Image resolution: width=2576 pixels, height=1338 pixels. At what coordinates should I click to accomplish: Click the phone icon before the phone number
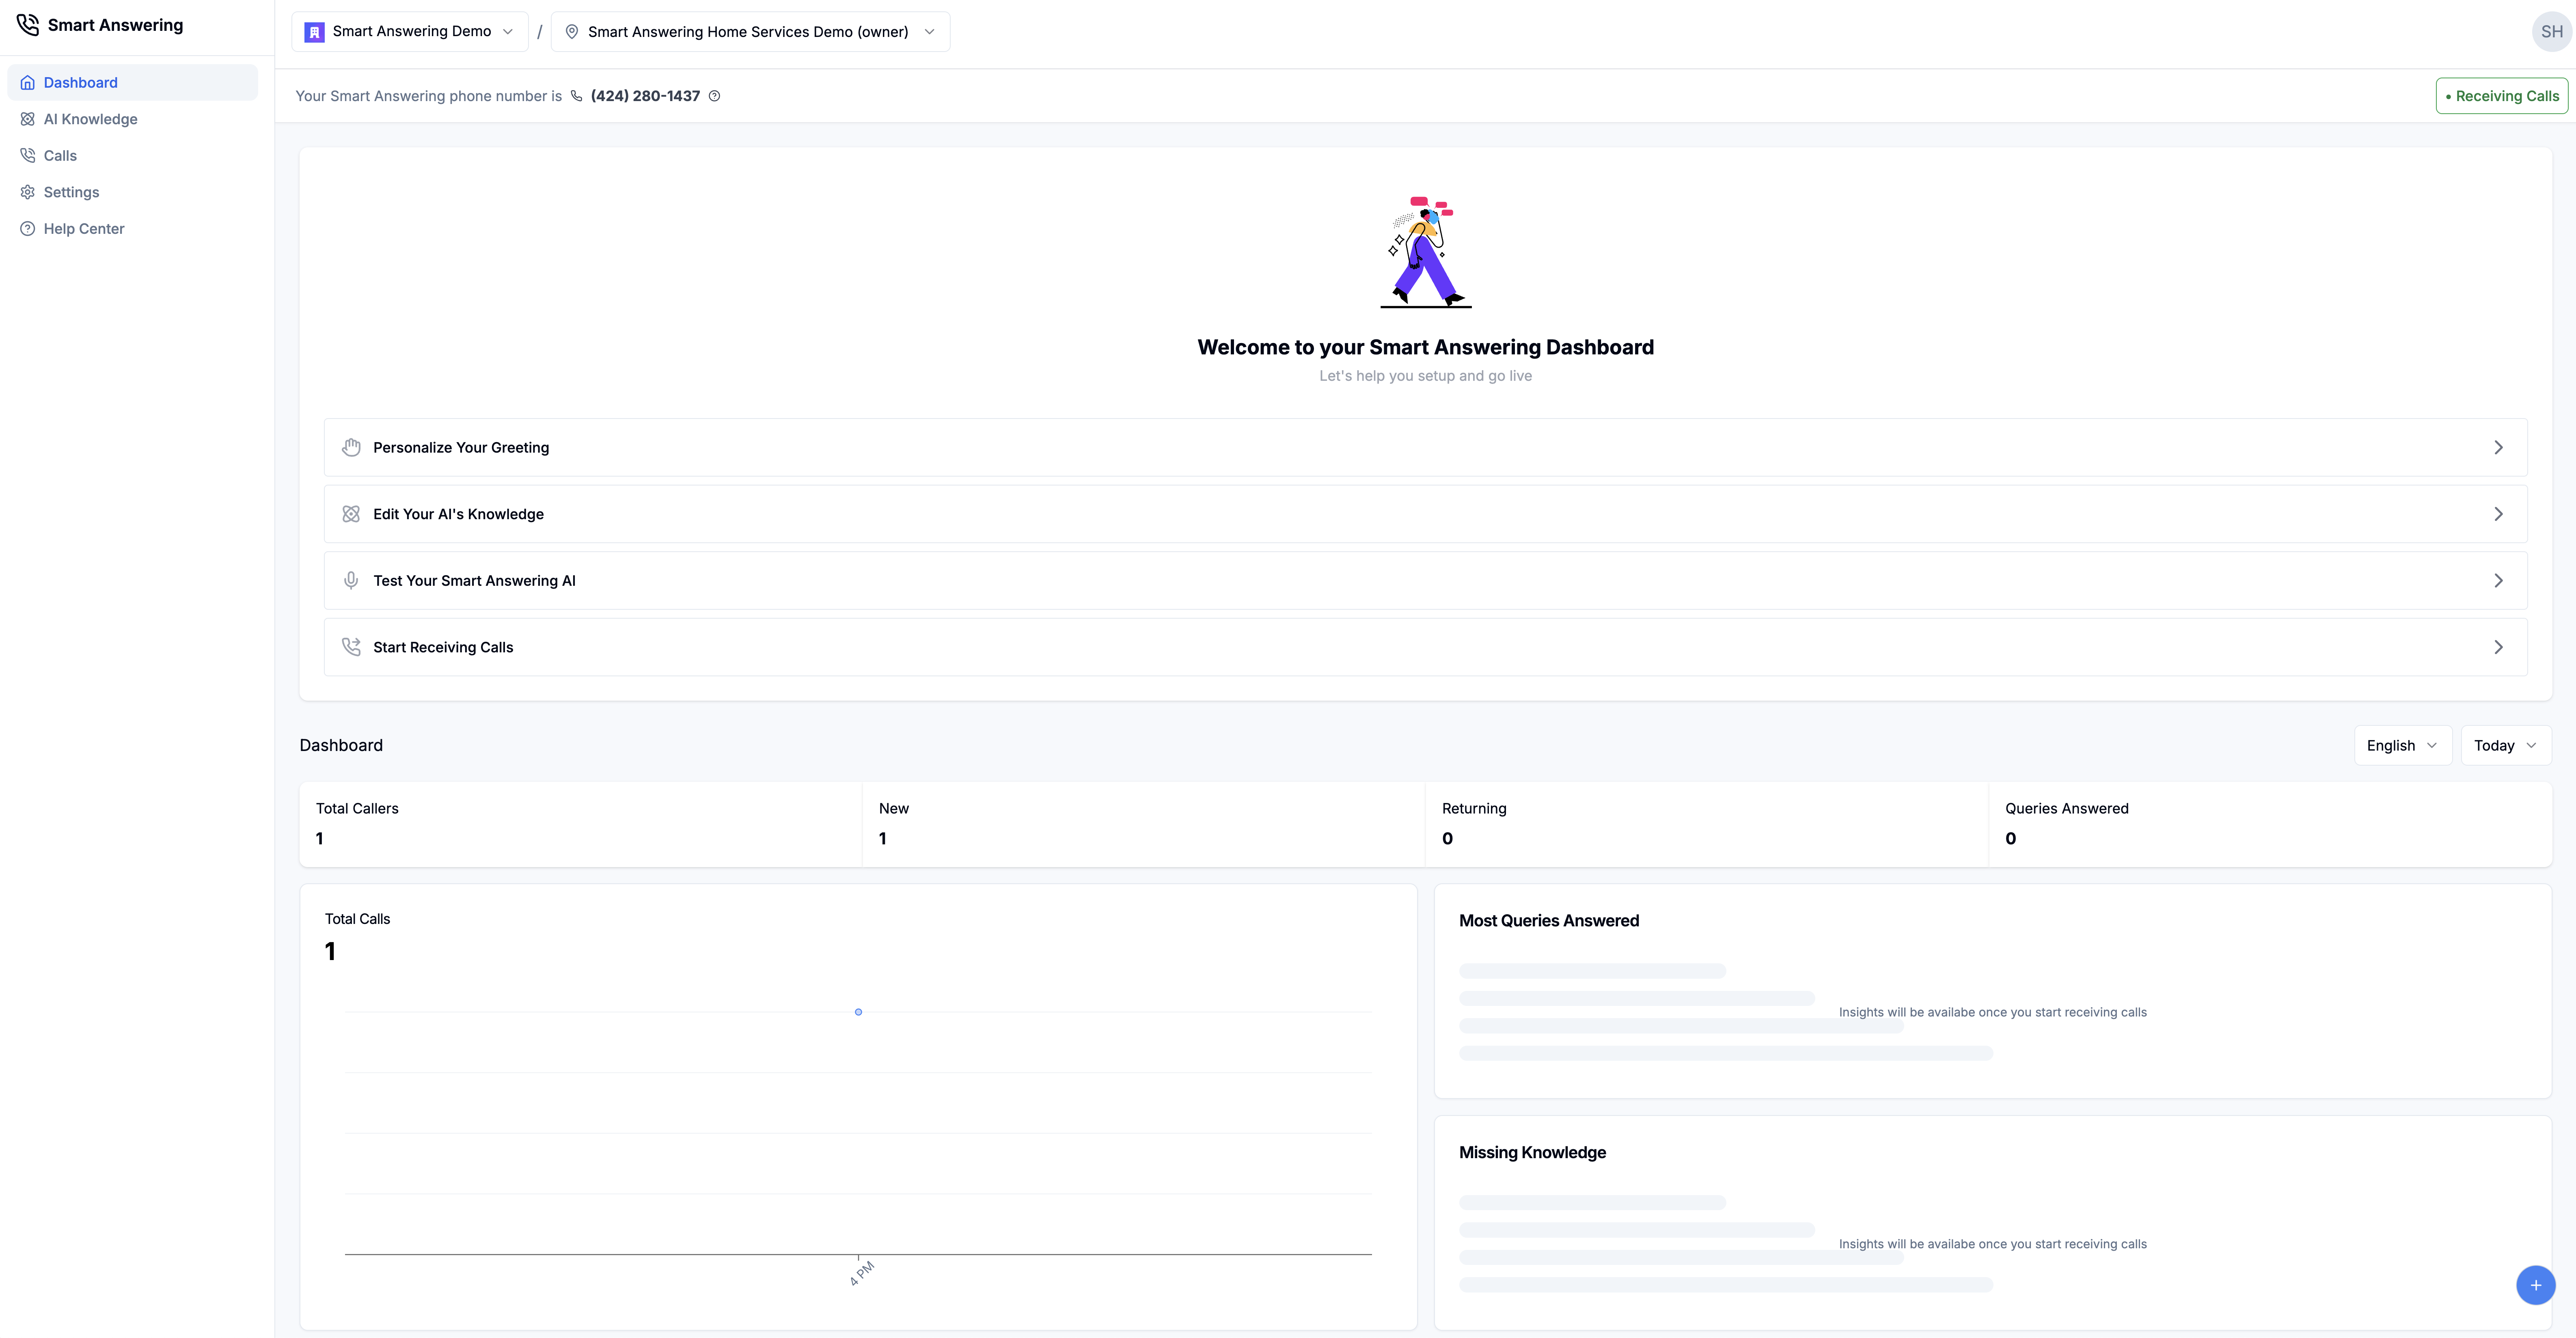tap(577, 96)
